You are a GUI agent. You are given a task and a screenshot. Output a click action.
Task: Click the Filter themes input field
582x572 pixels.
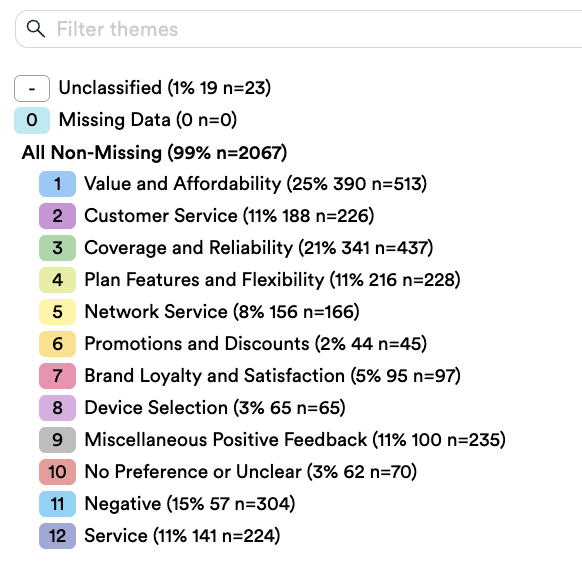point(298,29)
